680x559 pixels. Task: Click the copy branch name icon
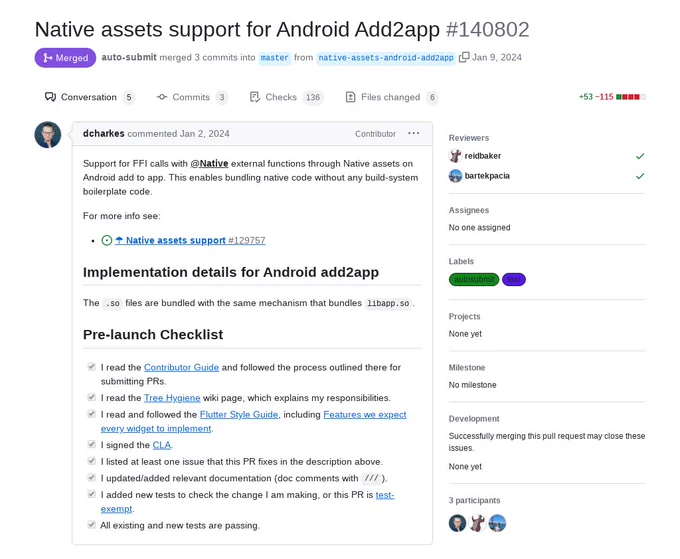pos(464,57)
